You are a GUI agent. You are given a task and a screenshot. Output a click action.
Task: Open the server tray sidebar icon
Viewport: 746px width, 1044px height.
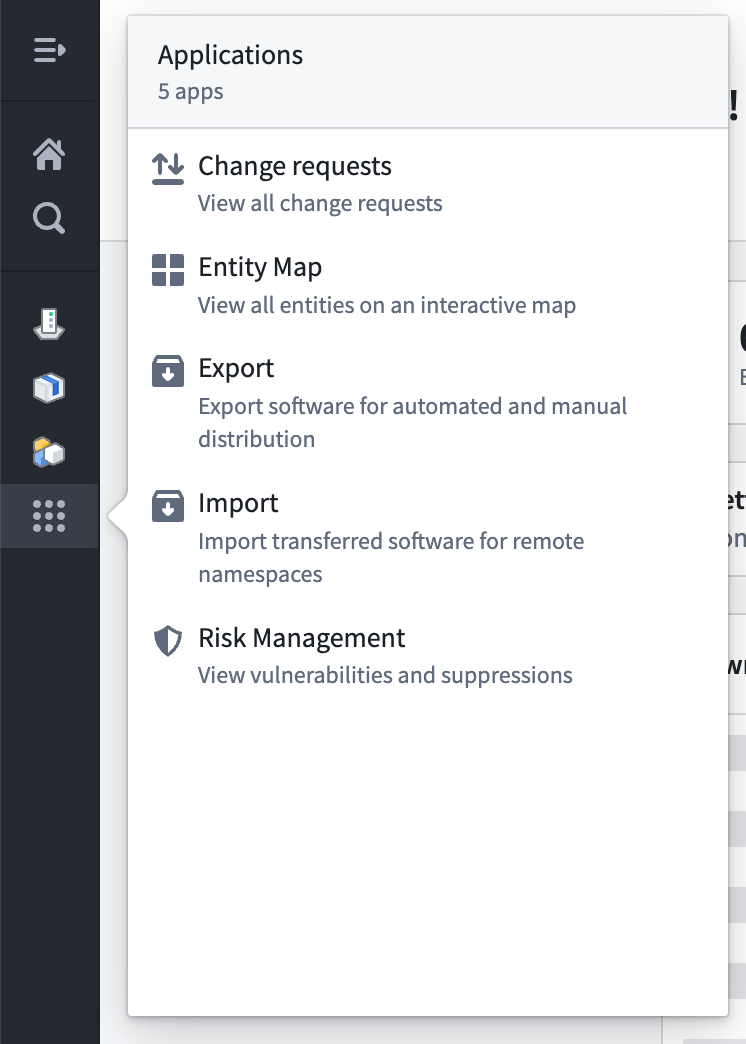pyautogui.click(x=49, y=324)
